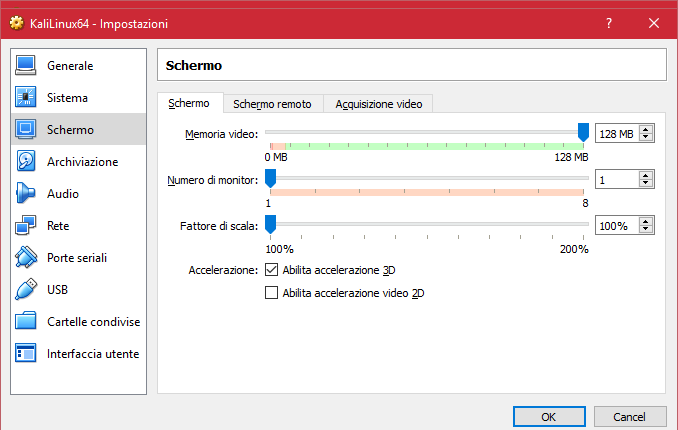Click the Numero di monitor label
The height and width of the screenshot is (430, 678).
[213, 180]
